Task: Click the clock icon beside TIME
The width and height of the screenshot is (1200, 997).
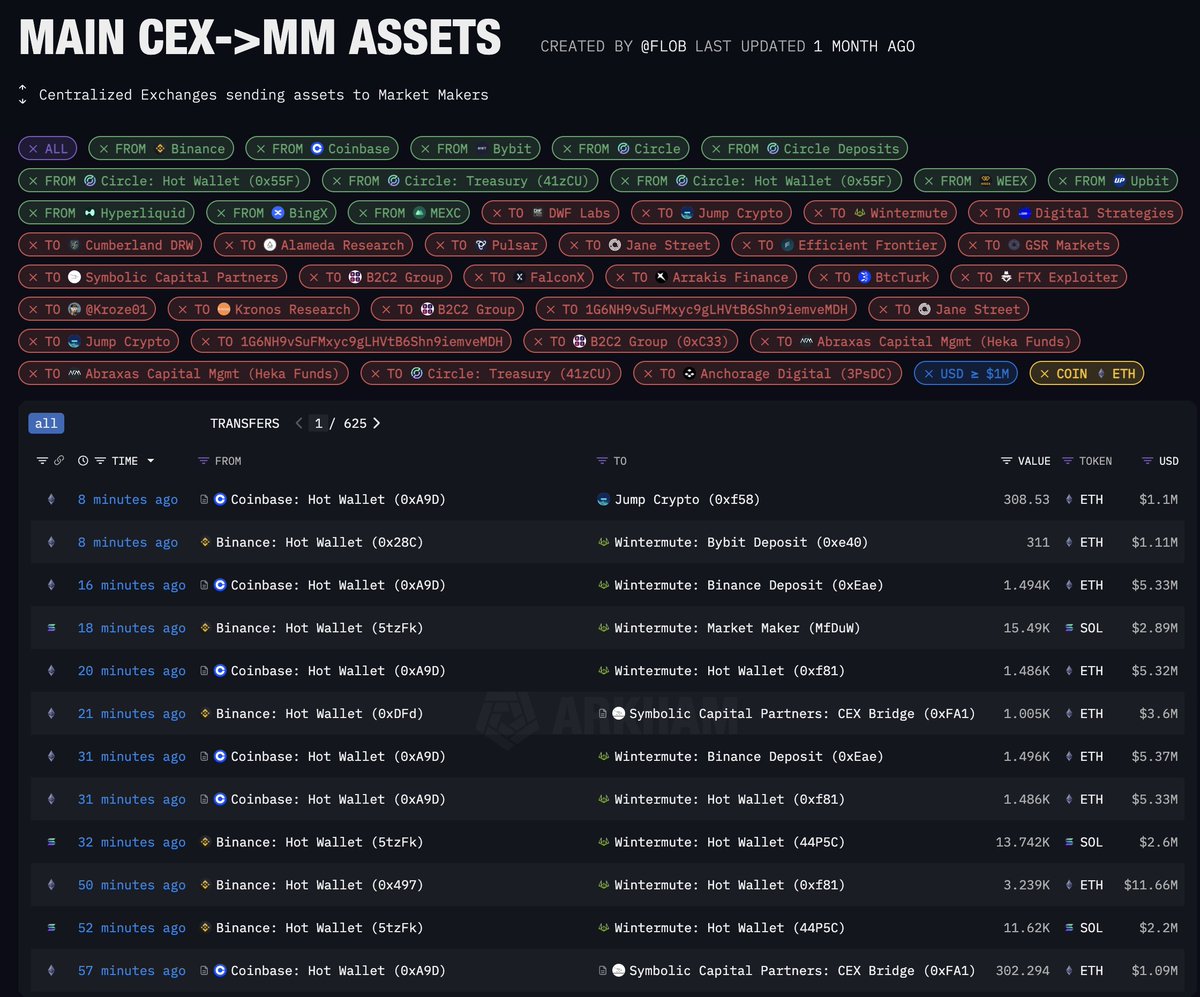Action: (84, 461)
